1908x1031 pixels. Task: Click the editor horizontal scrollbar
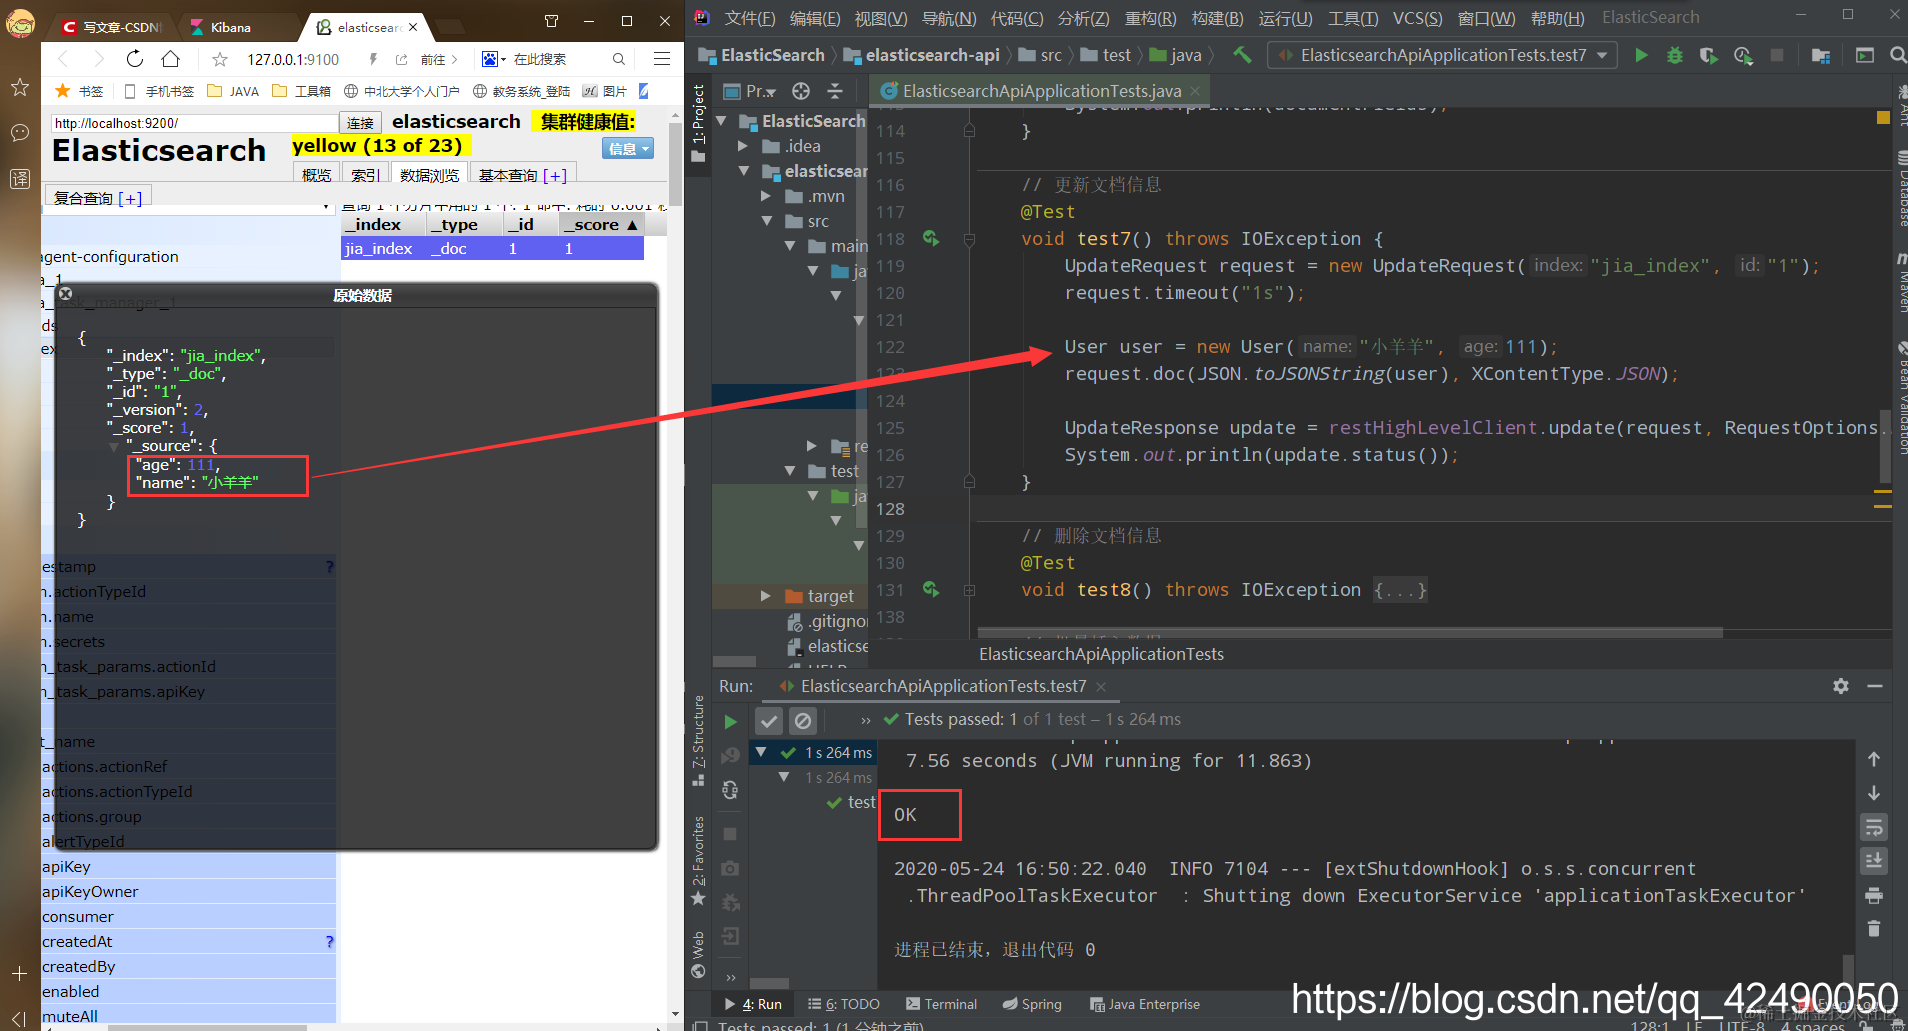[x=1350, y=633]
